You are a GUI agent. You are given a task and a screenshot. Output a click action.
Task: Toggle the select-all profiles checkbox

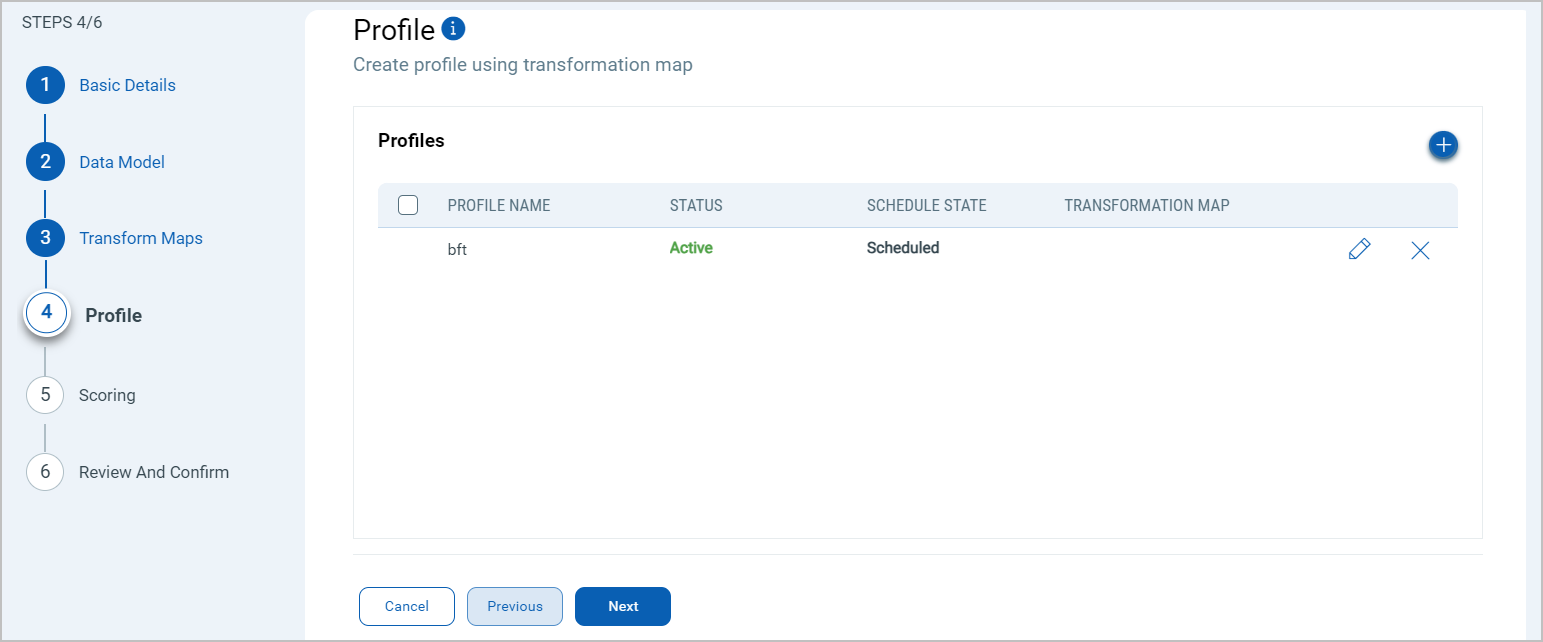408,205
